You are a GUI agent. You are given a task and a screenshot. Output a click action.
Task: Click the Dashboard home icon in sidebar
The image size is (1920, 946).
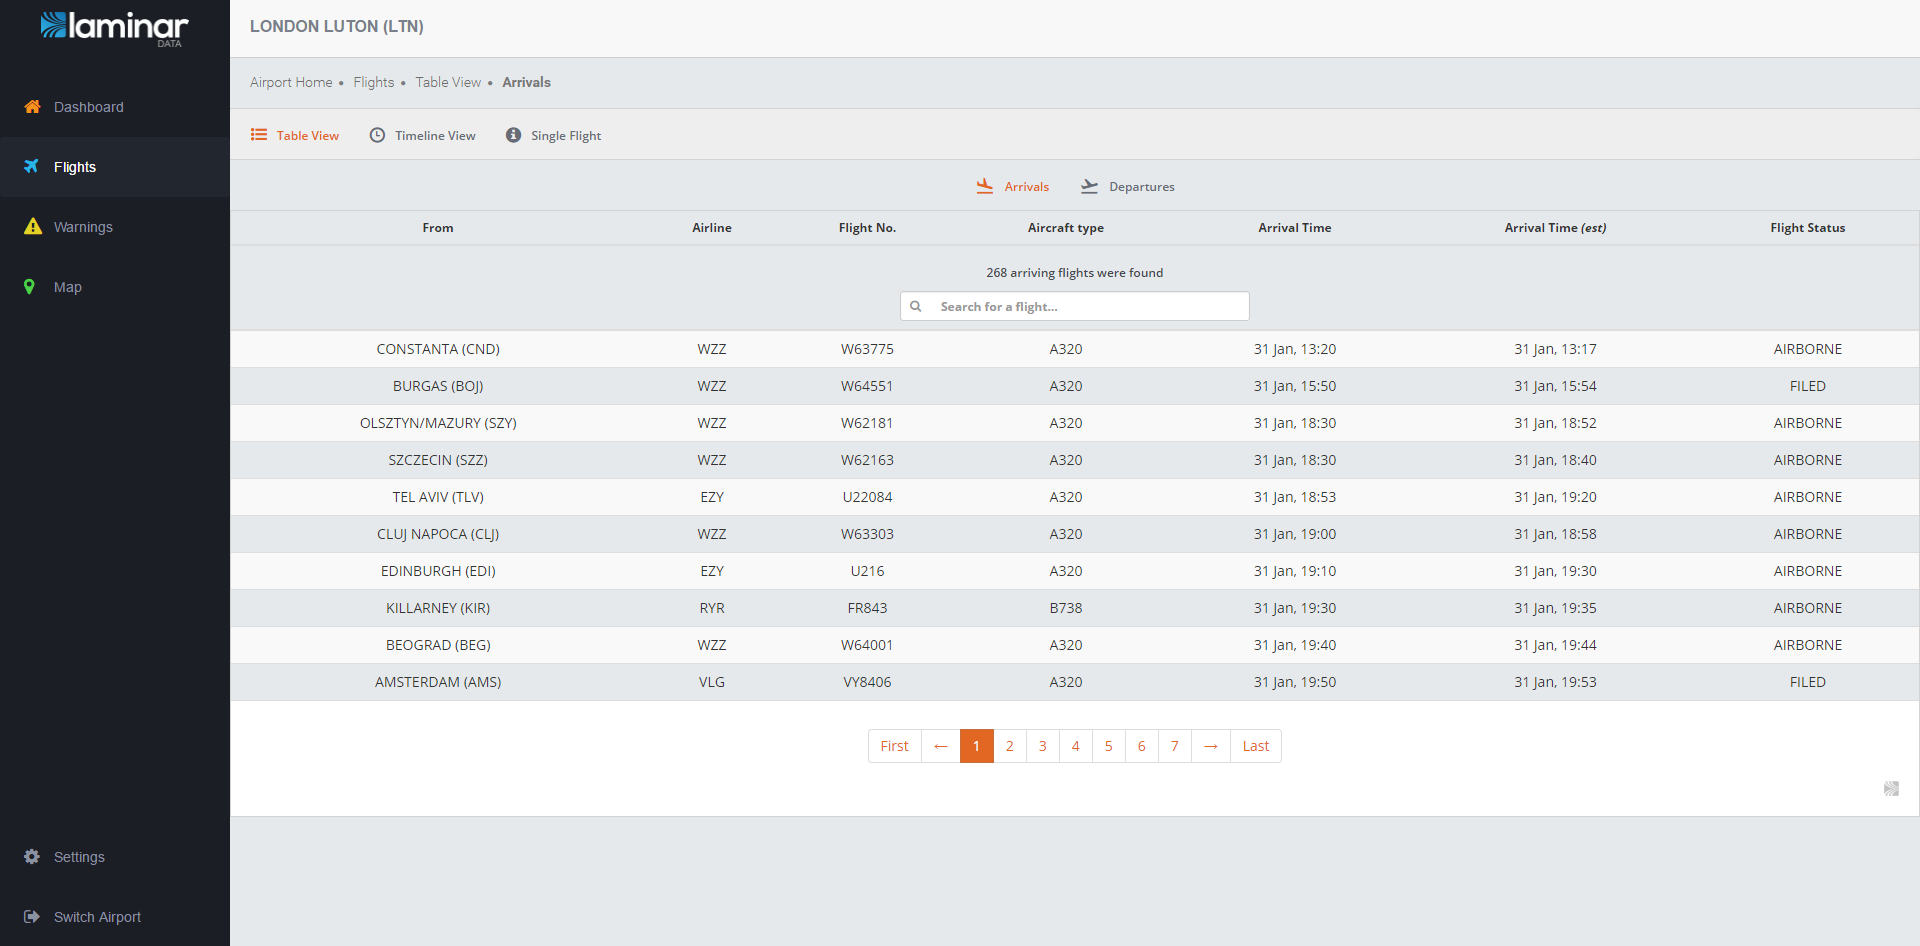32,107
